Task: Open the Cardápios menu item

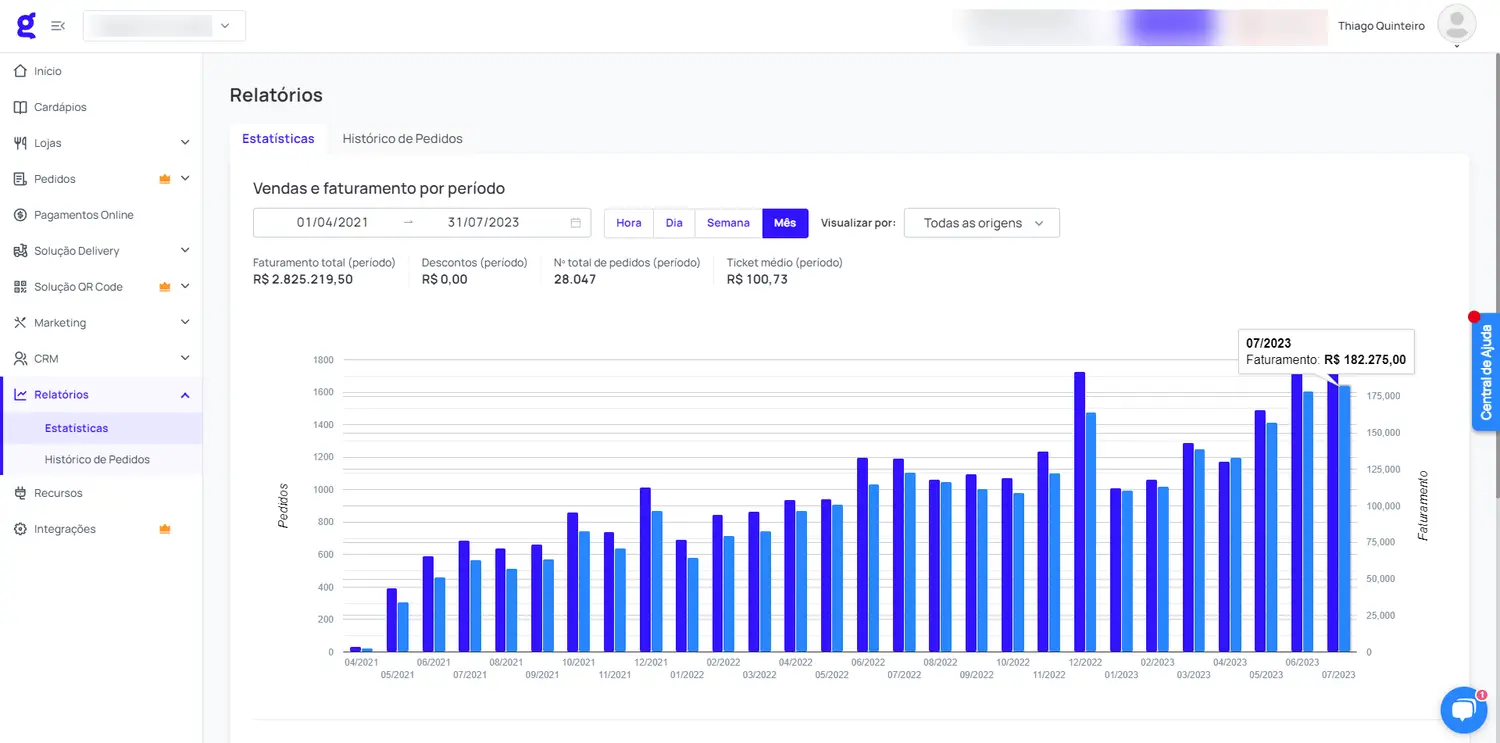Action: click(x=60, y=107)
